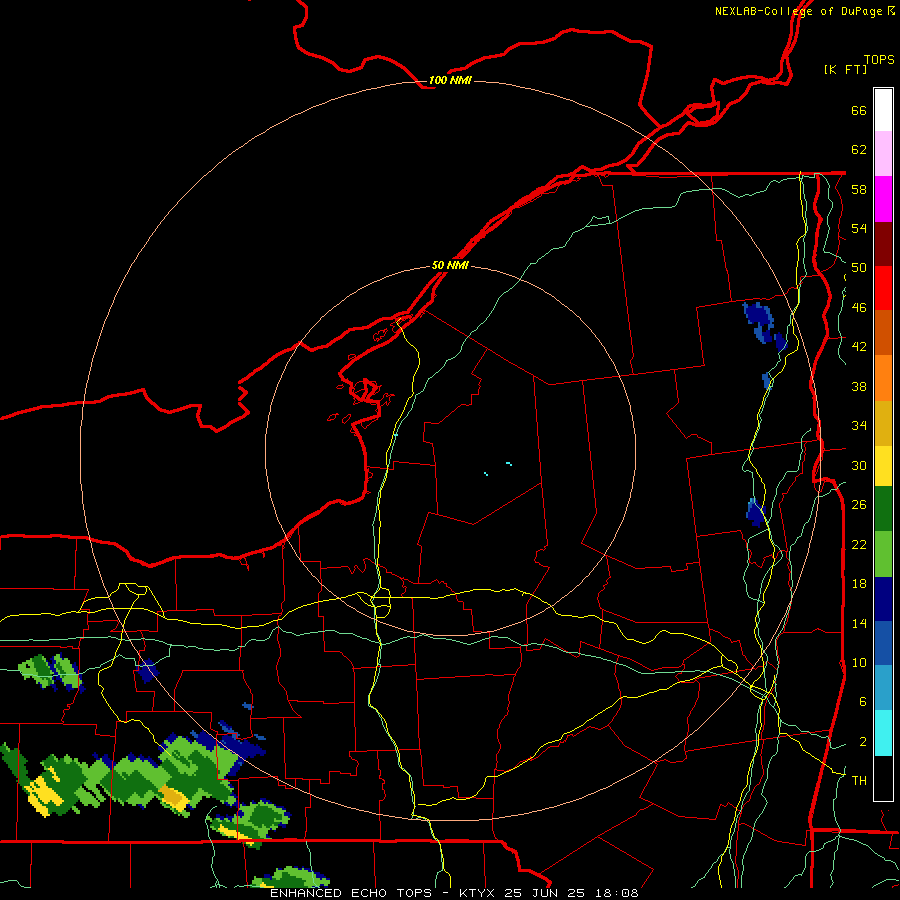
Task: Click the 'NEXLAB-College of DuPage' credit text
Action: pyautogui.click(x=798, y=11)
